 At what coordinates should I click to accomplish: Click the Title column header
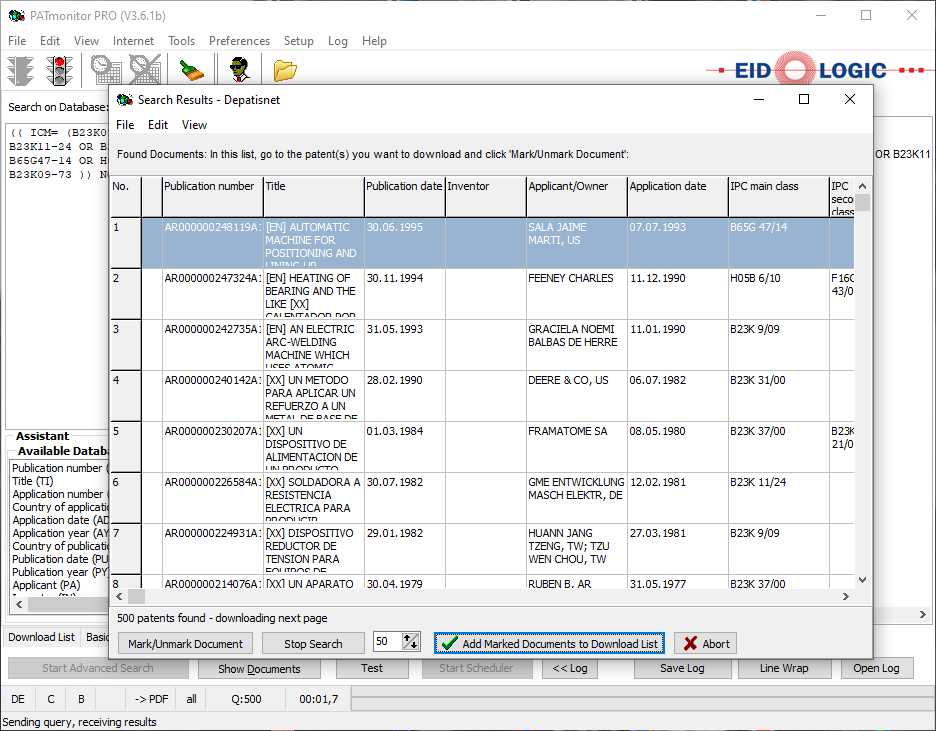[313, 196]
